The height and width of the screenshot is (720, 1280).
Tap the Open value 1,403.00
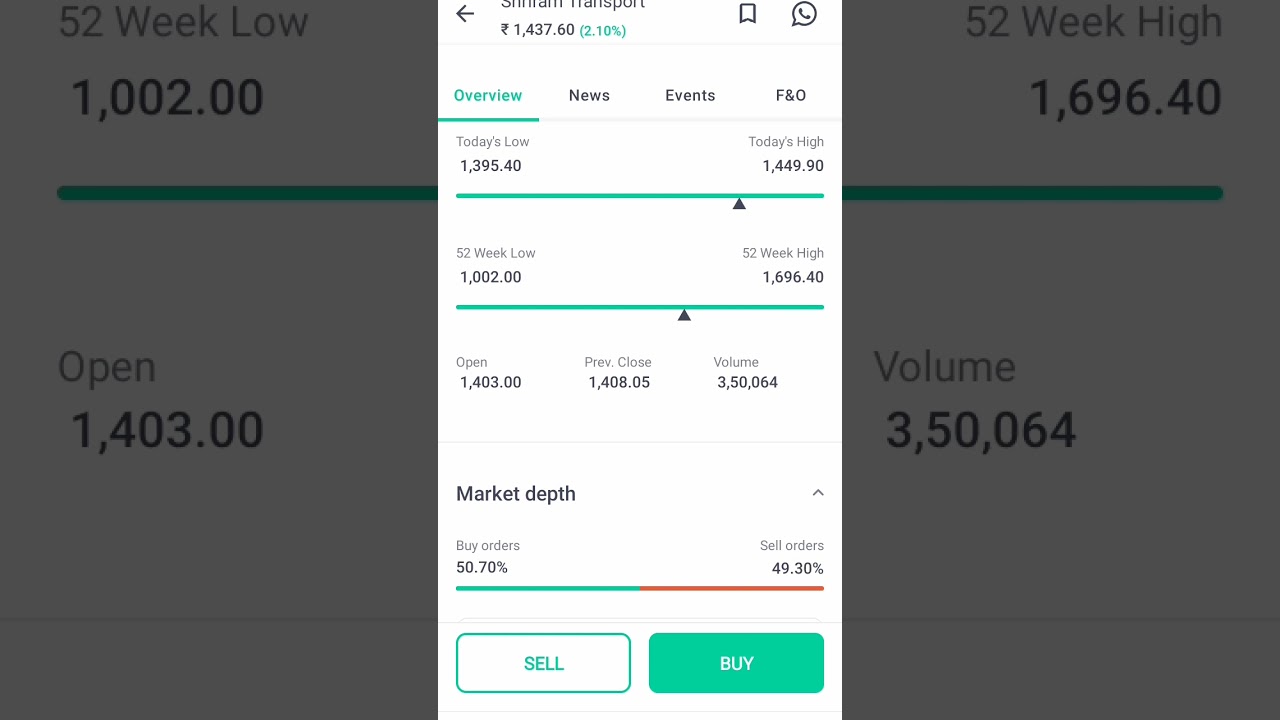pyautogui.click(x=490, y=382)
